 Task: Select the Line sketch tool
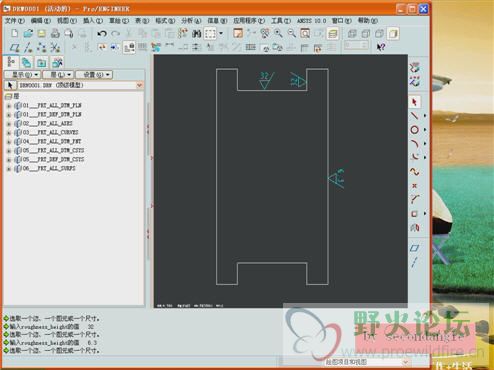[x=414, y=116]
